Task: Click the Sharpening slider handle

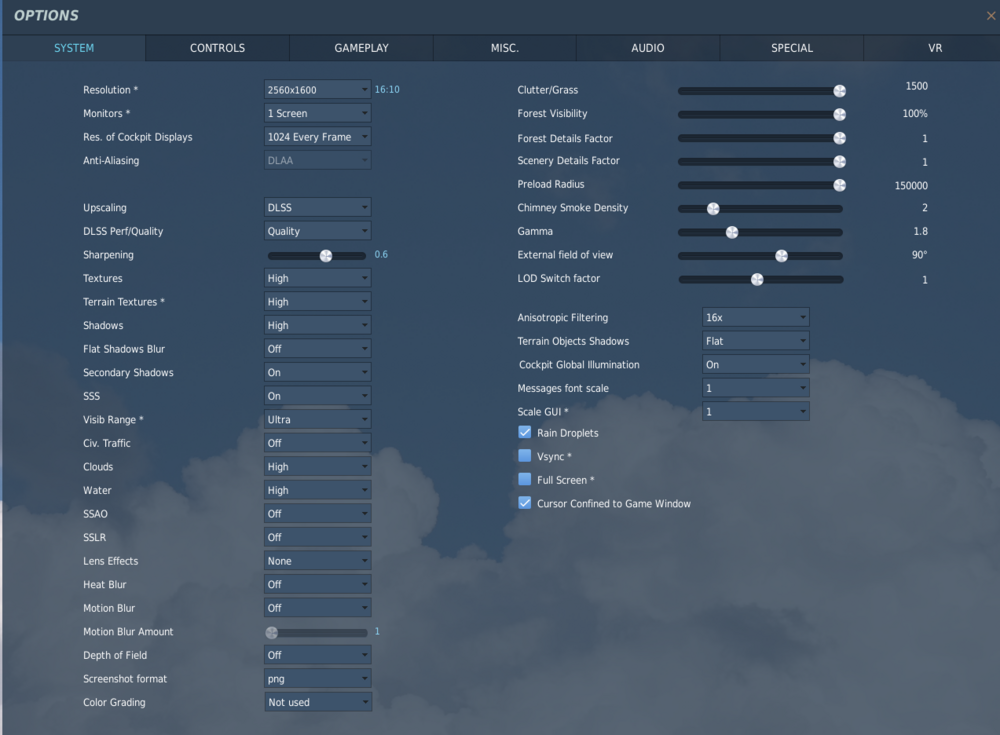Action: tap(325, 255)
